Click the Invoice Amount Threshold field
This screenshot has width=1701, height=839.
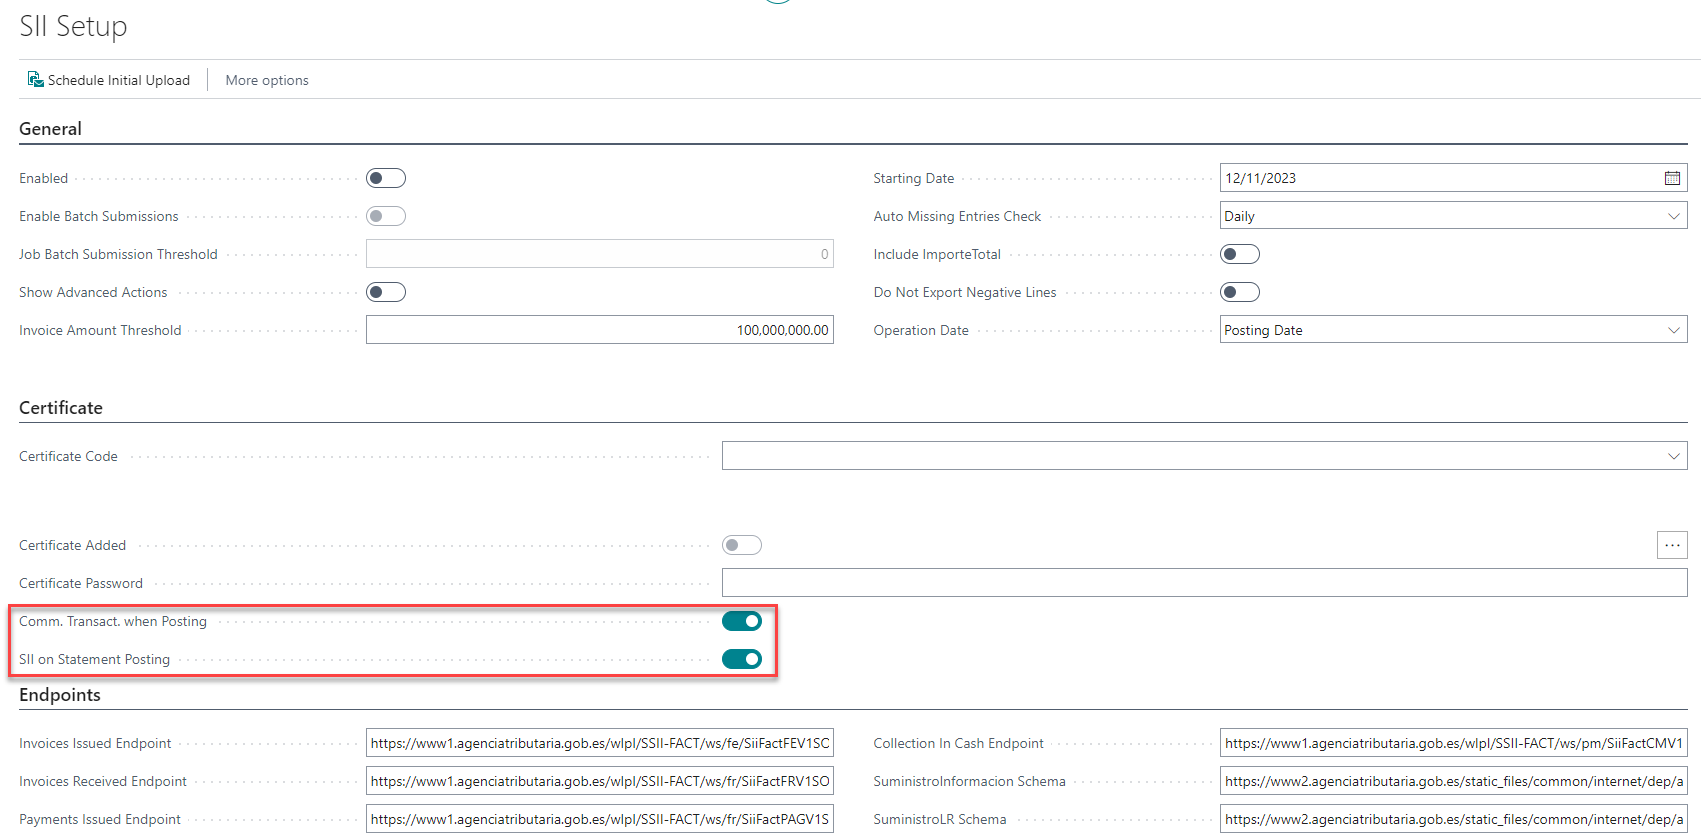tap(599, 330)
